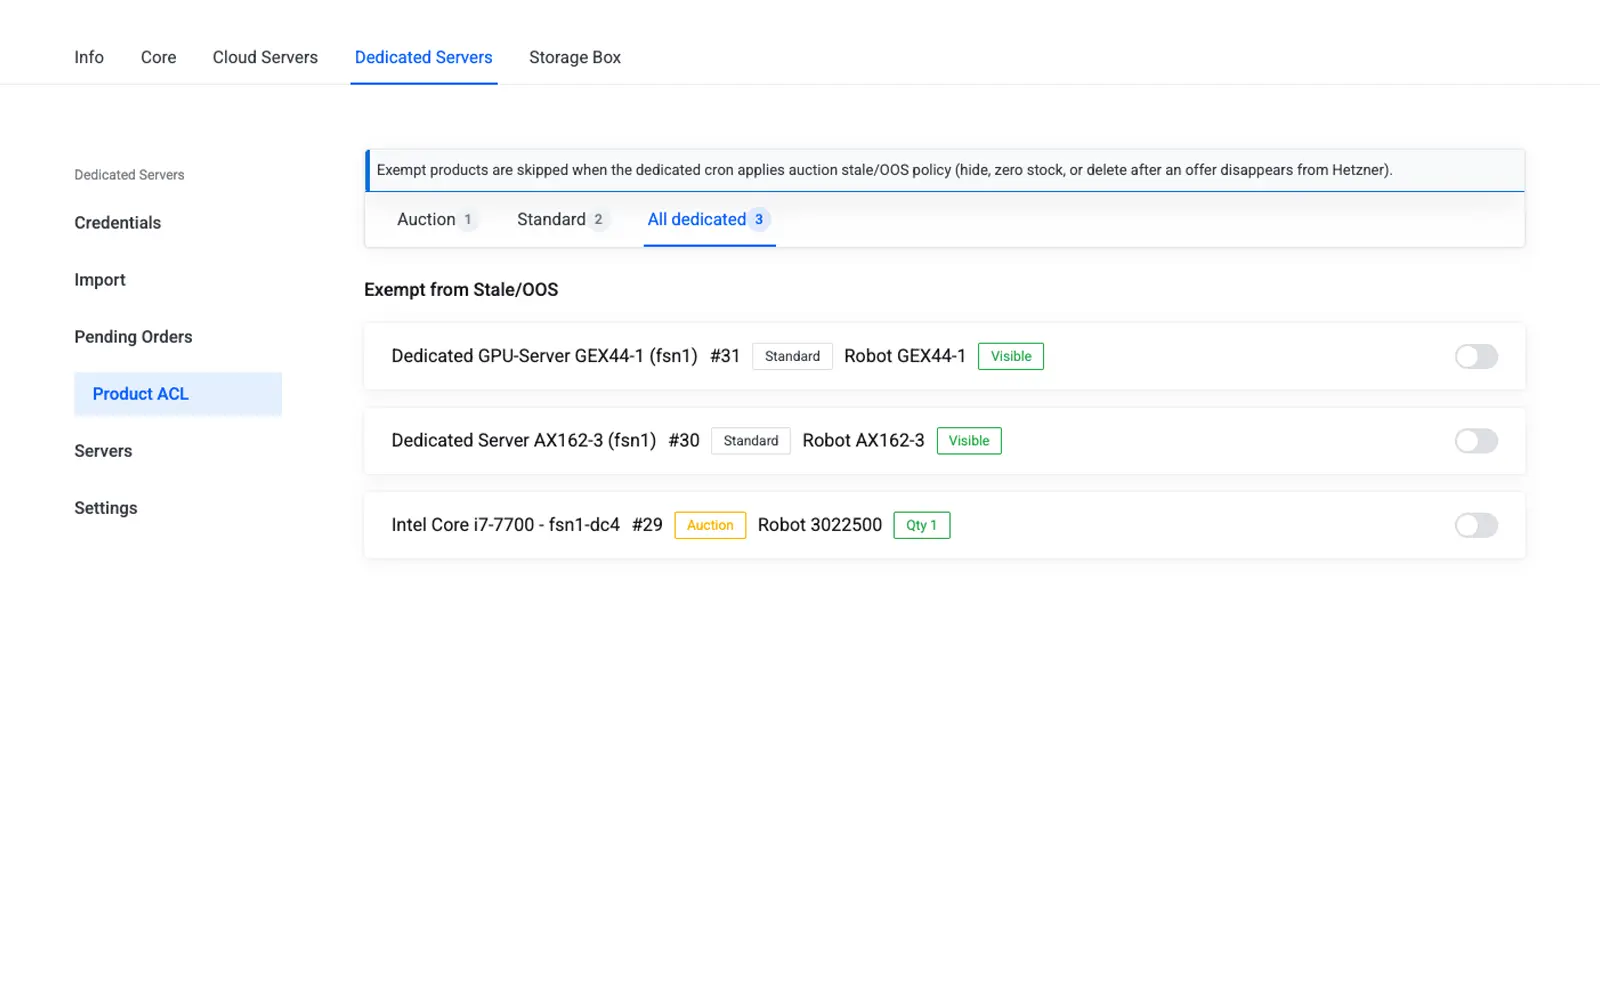This screenshot has height=1000, width=1600.
Task: Enable exemption for AX162-3 server
Action: 1476,441
